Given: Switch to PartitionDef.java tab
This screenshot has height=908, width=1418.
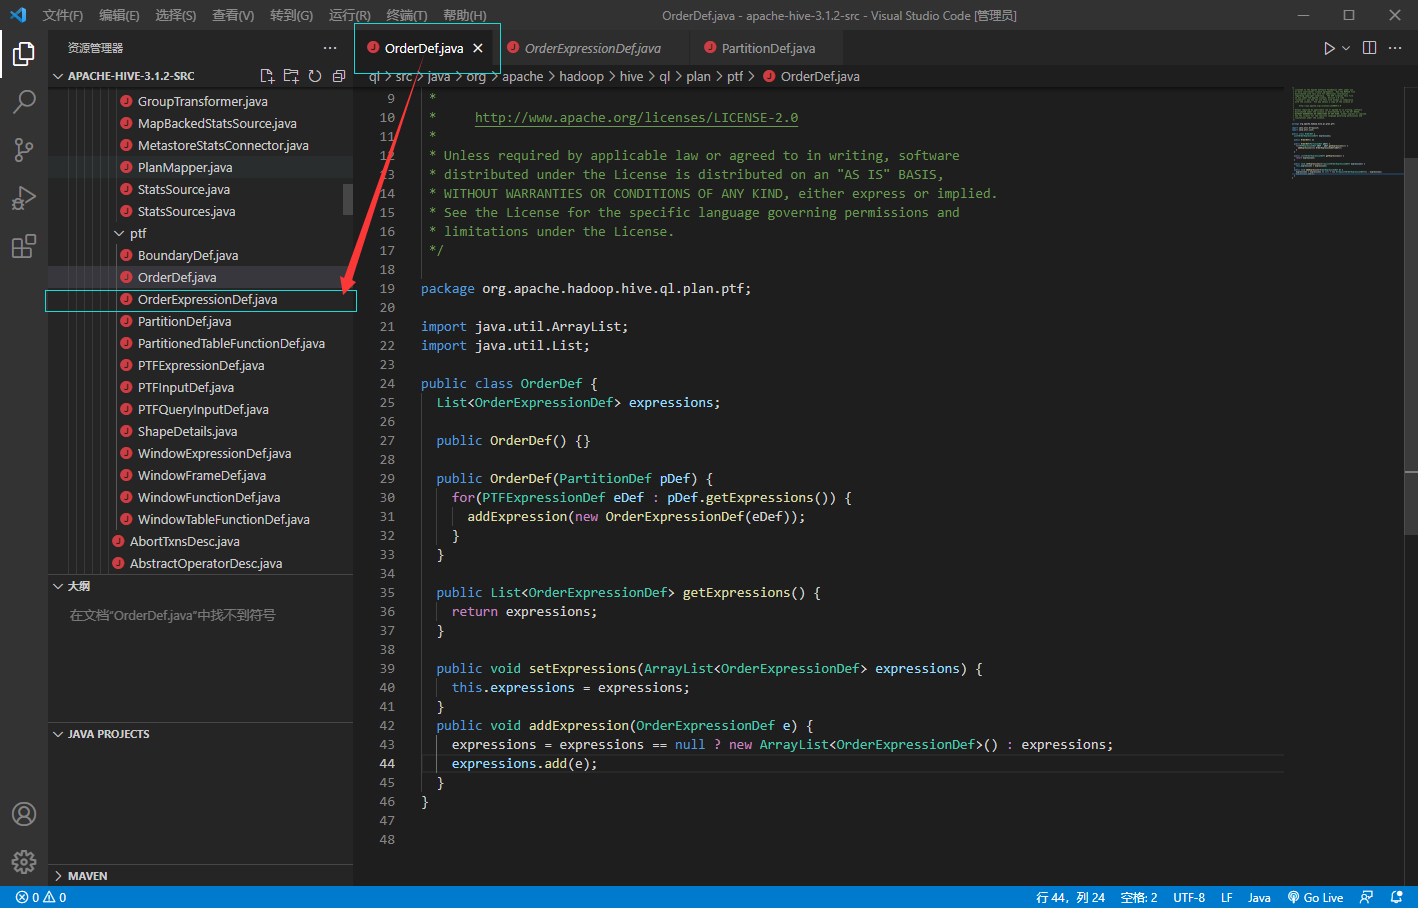Looking at the screenshot, I should pyautogui.click(x=767, y=48).
